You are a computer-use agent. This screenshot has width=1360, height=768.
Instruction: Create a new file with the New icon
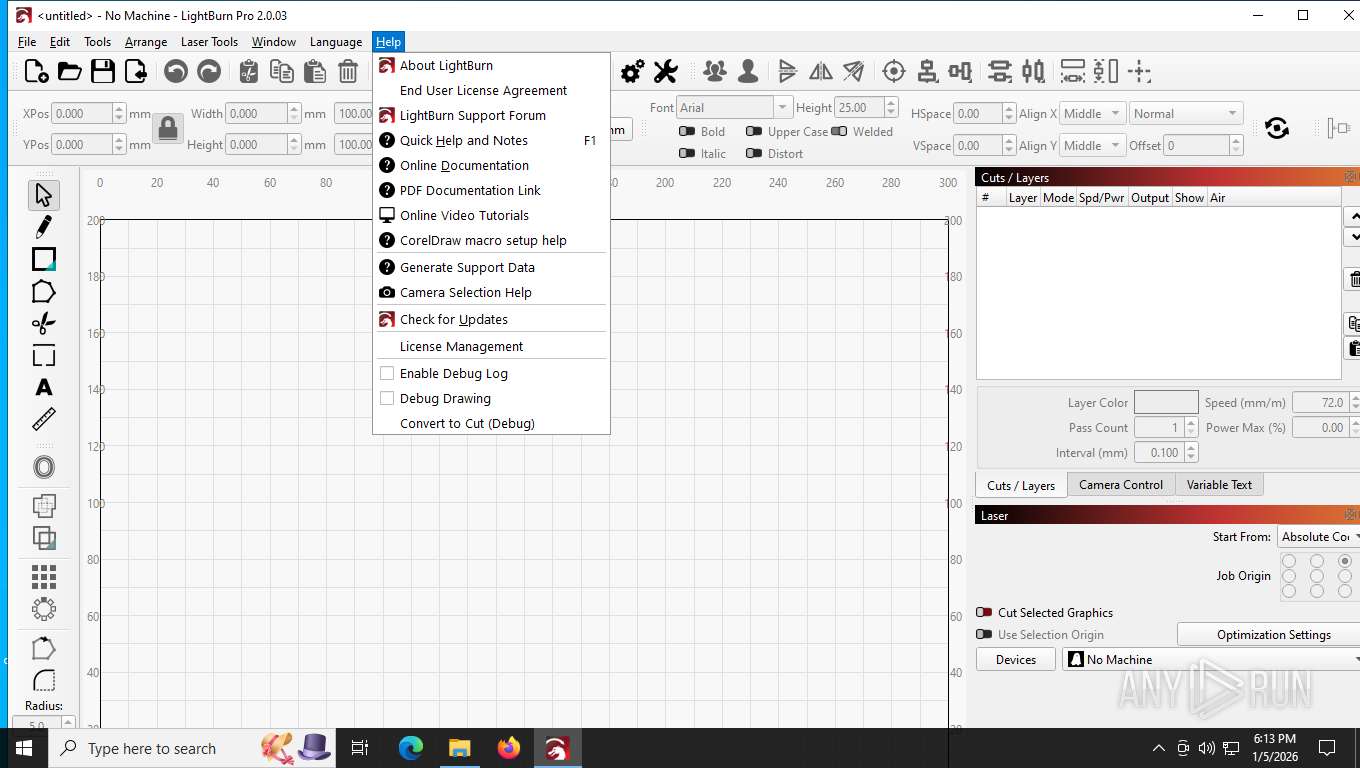point(36,71)
